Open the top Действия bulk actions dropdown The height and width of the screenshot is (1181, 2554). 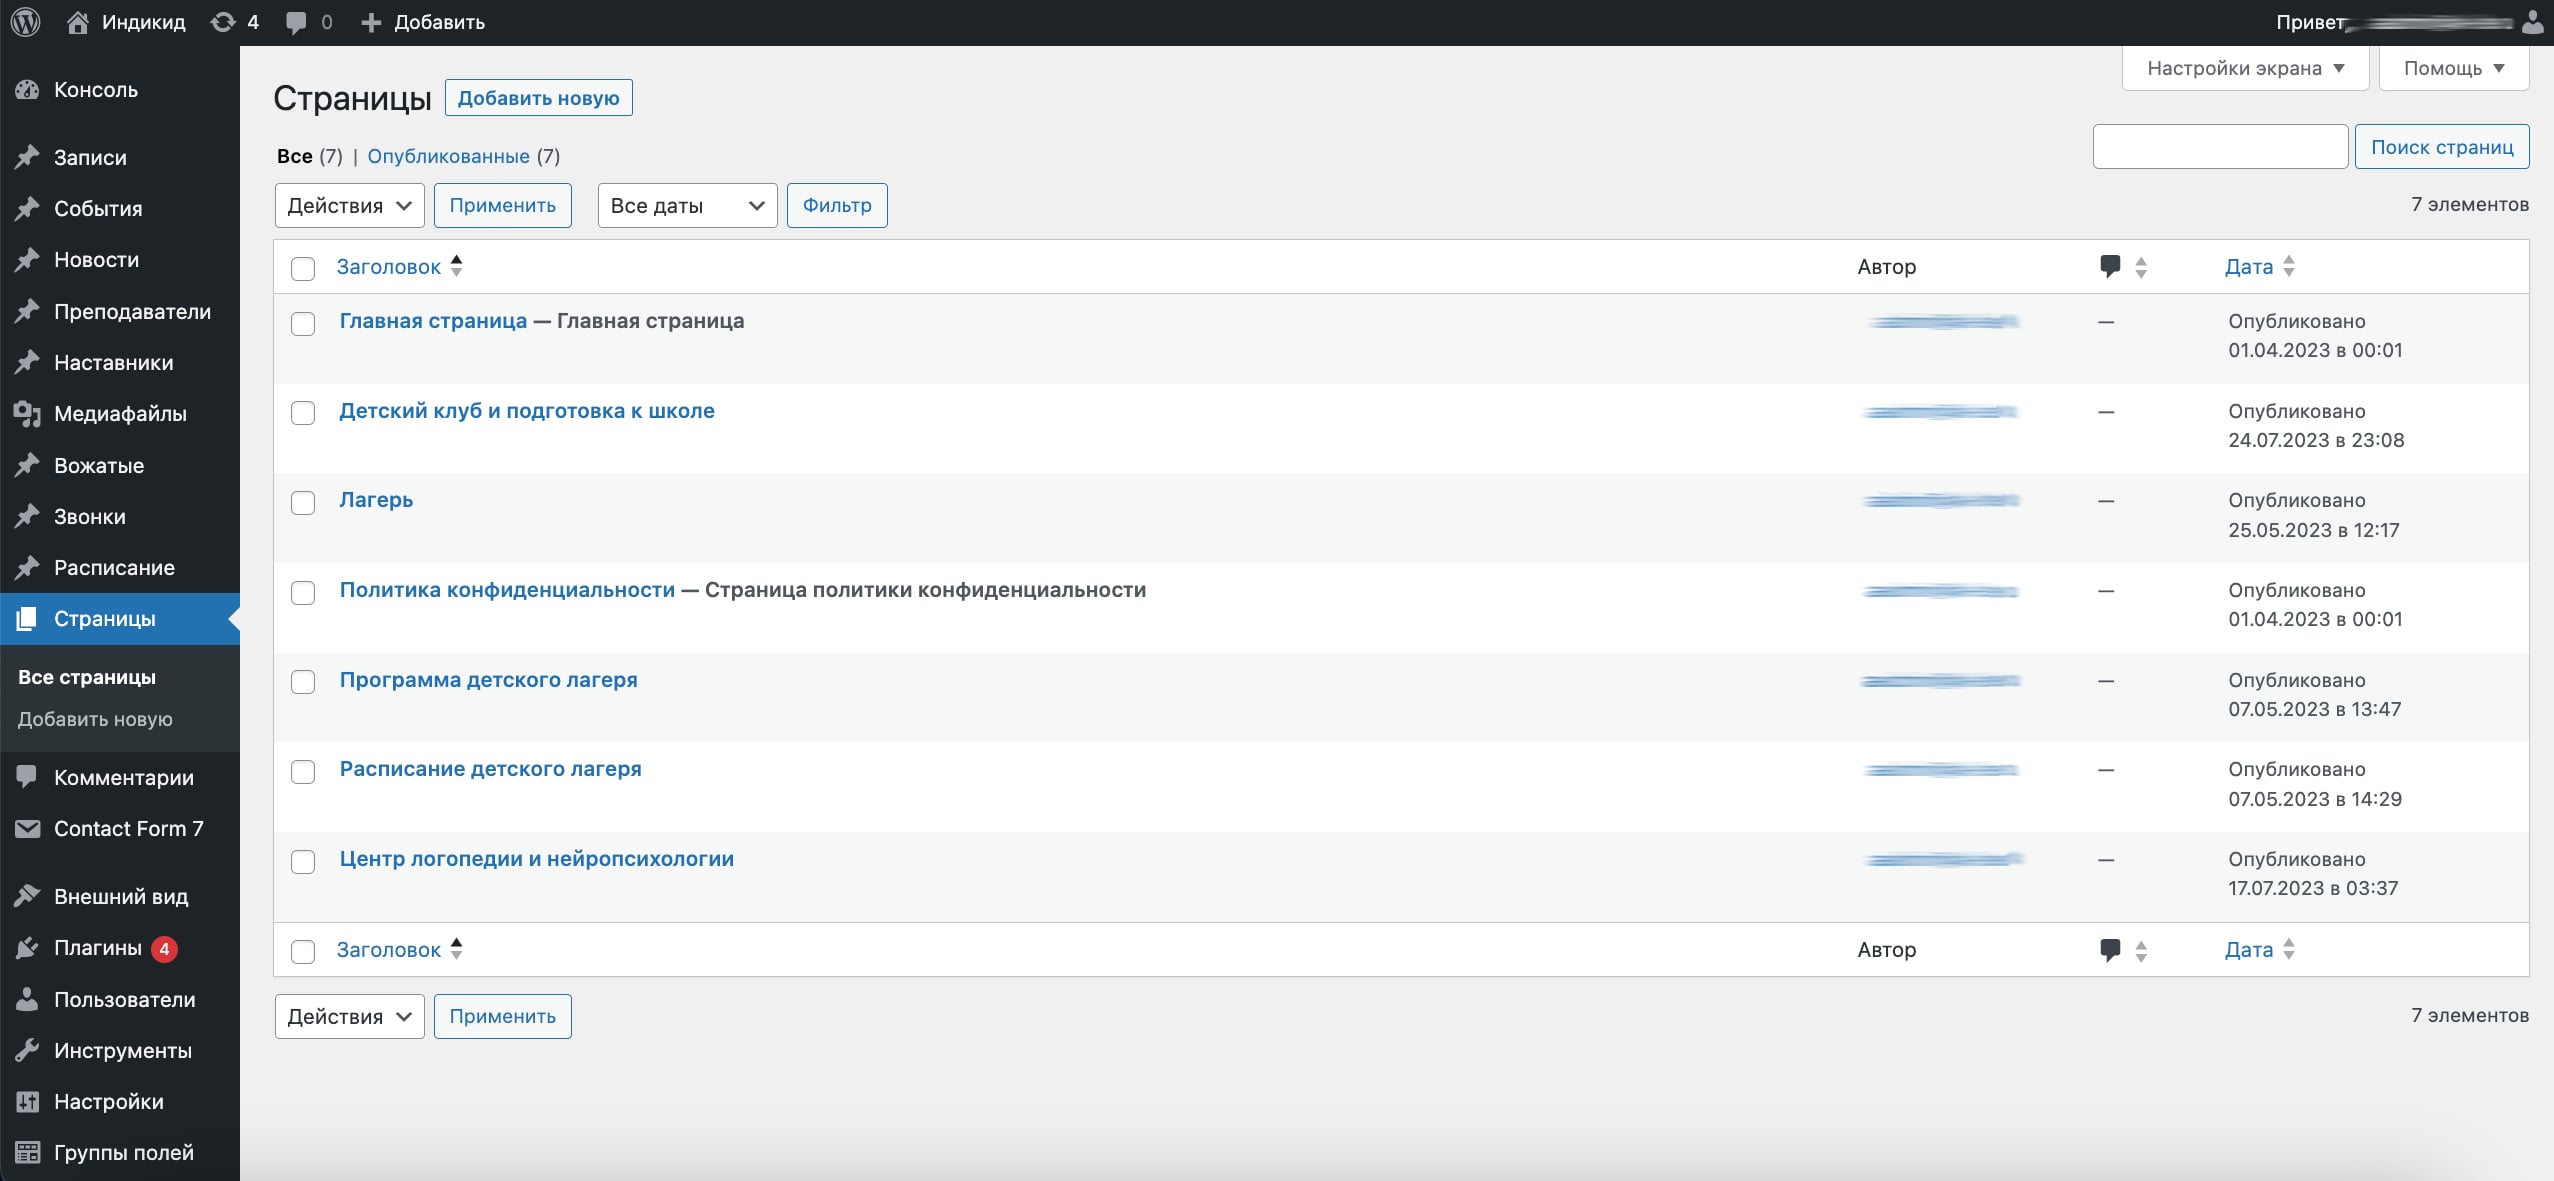coord(349,205)
